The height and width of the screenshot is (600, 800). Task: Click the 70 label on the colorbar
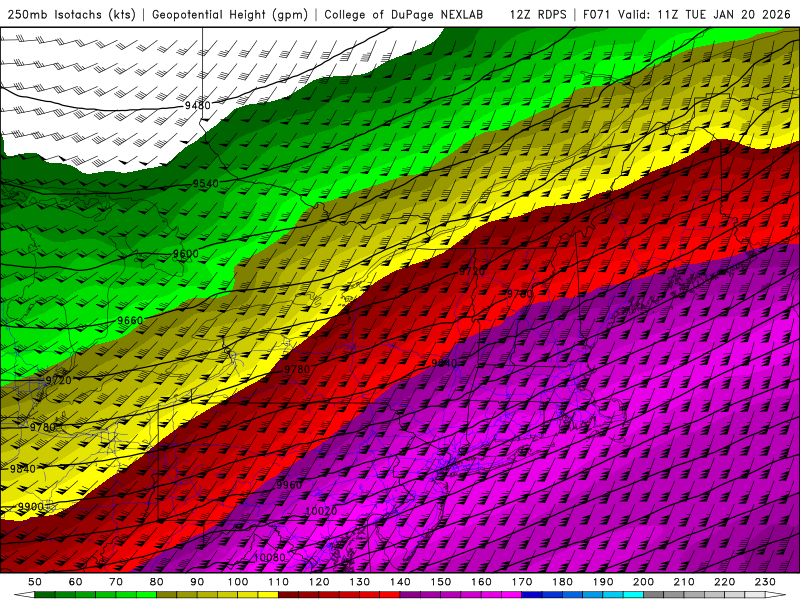(x=116, y=582)
